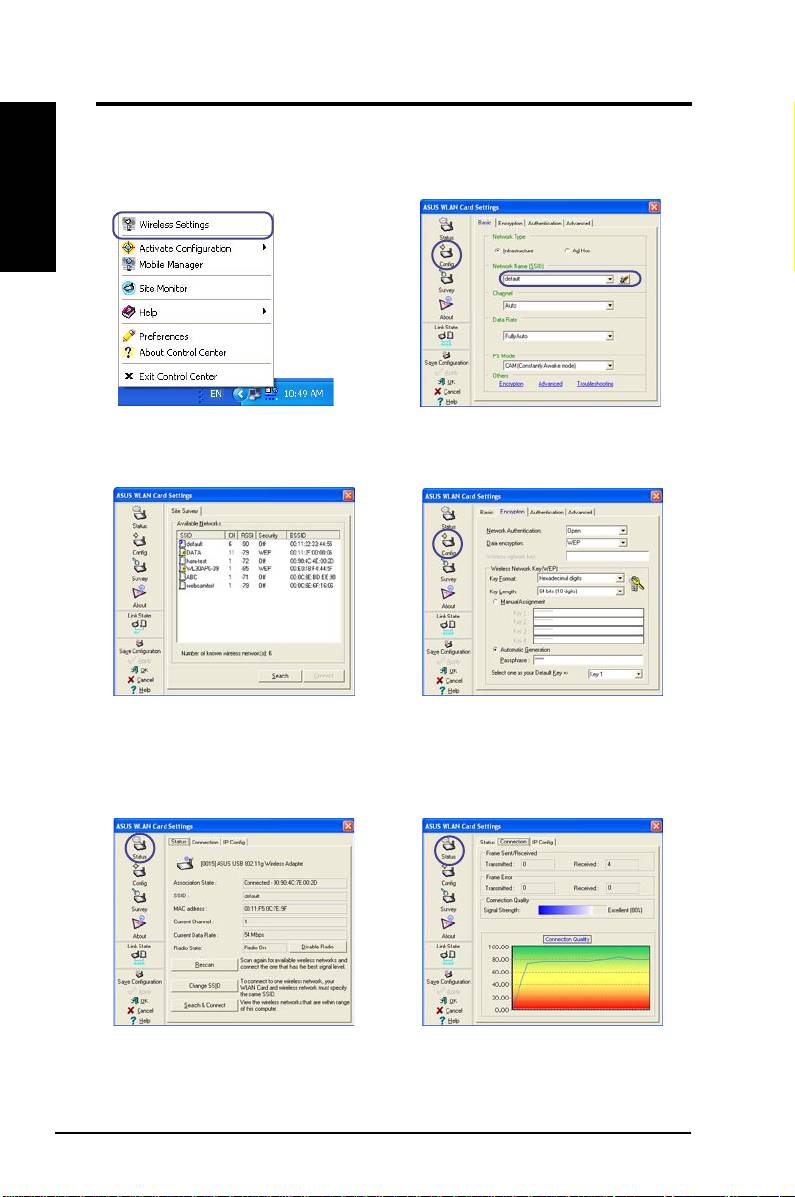This screenshot has width=795, height=1197.
Task: Click the Mobile Manager icon in menu
Action: tap(128, 265)
